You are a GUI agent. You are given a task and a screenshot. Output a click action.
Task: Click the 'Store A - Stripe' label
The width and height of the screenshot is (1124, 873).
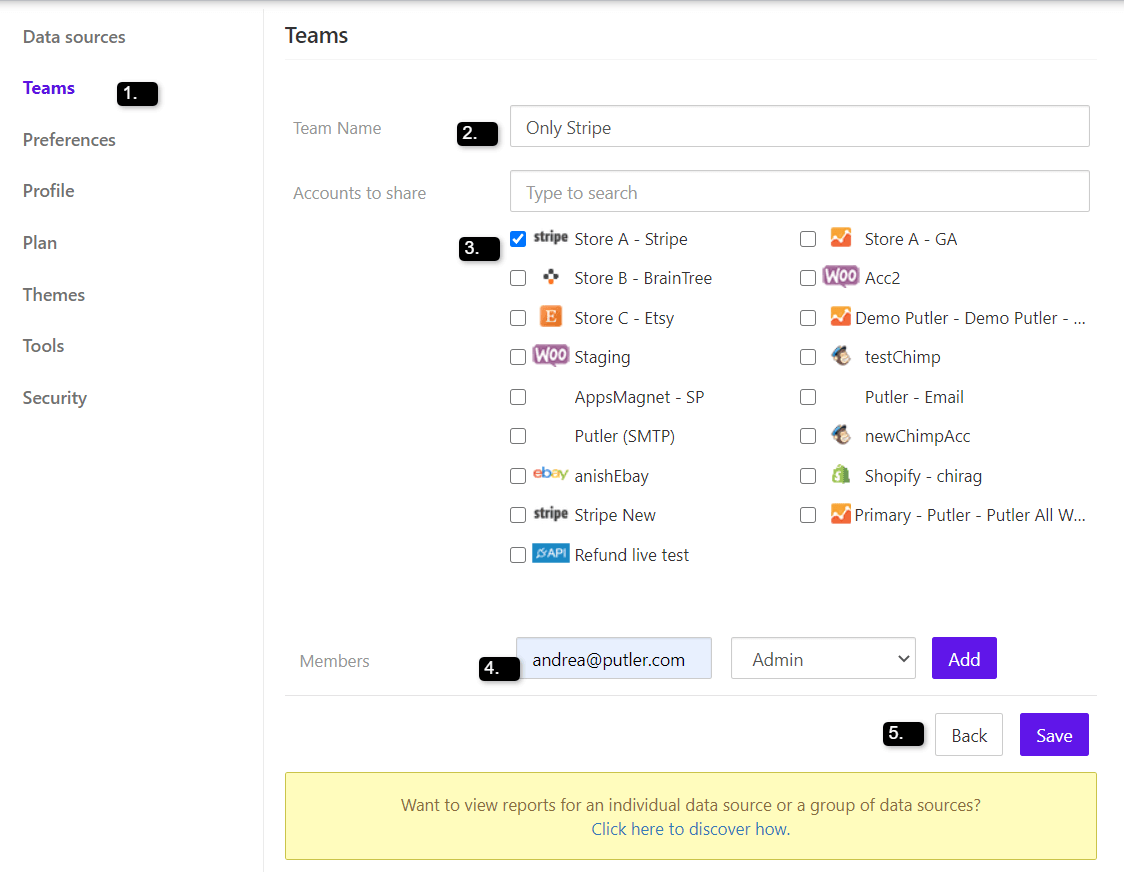tap(631, 239)
